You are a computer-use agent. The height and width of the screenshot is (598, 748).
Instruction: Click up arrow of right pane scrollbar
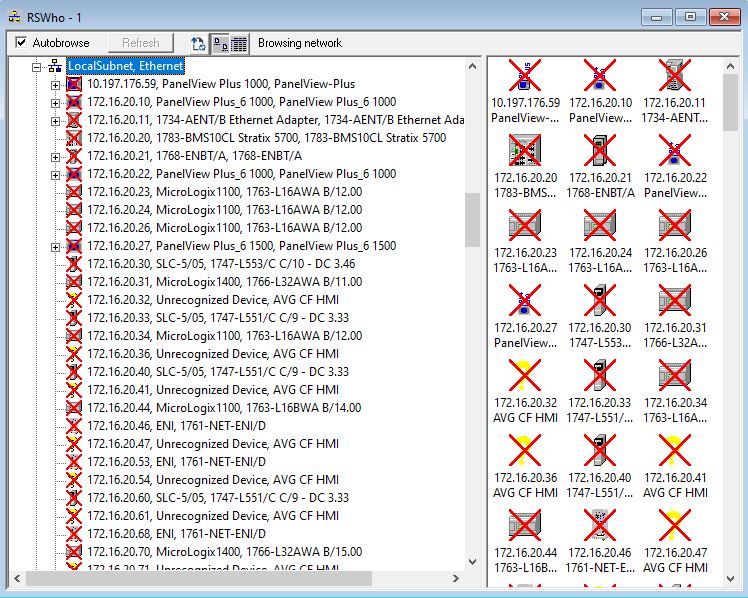click(730, 67)
